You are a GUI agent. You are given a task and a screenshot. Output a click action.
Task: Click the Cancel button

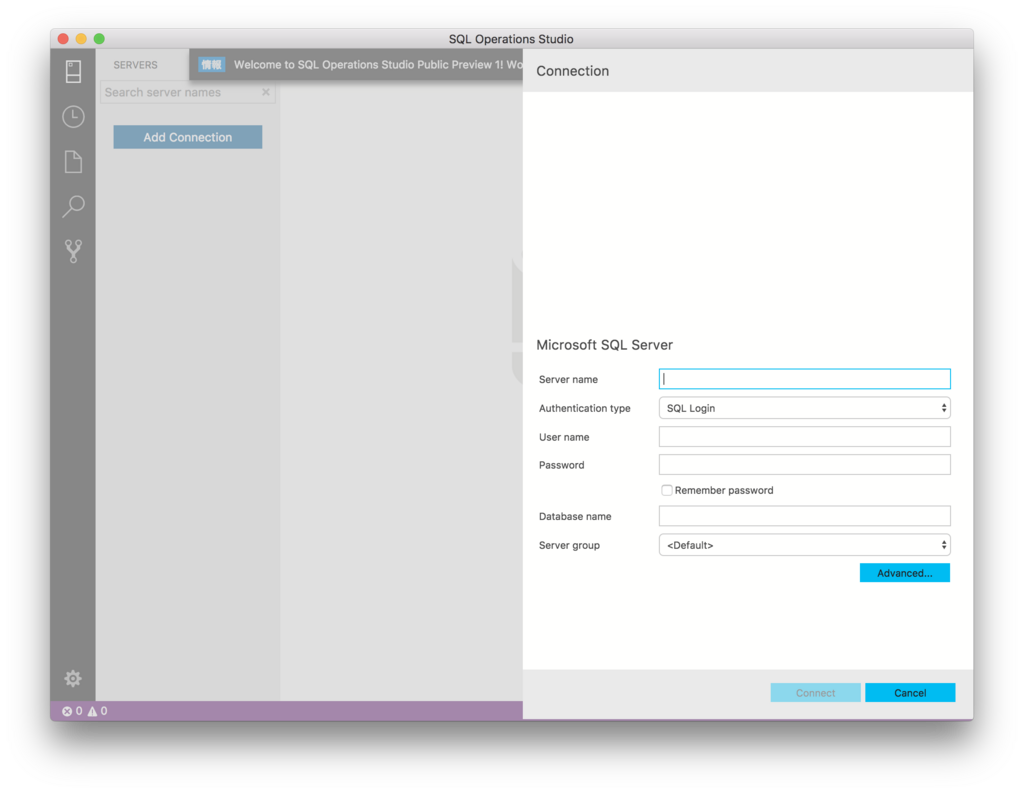point(910,693)
